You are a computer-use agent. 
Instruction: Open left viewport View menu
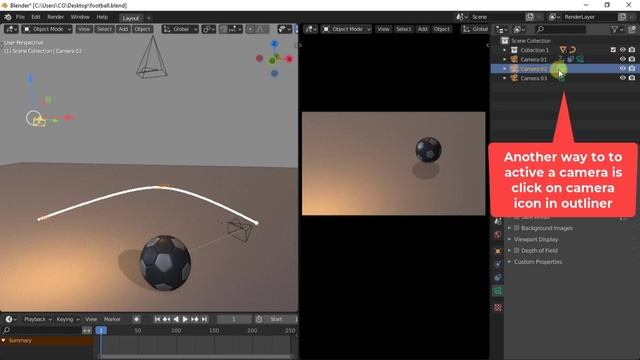84,29
